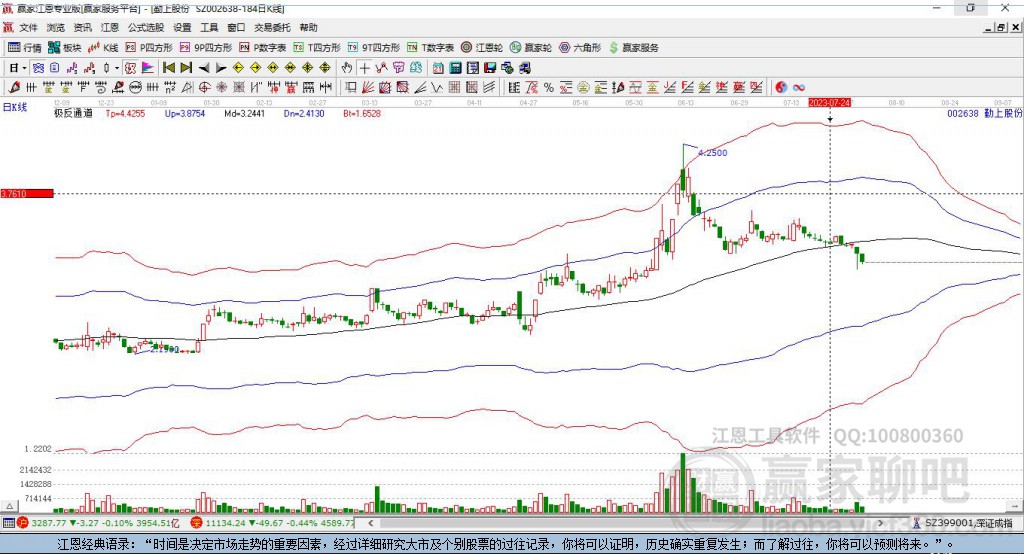The height and width of the screenshot is (554, 1024).
Task: Click the last yellow diamond four-arrow icon
Action: [x=325, y=67]
